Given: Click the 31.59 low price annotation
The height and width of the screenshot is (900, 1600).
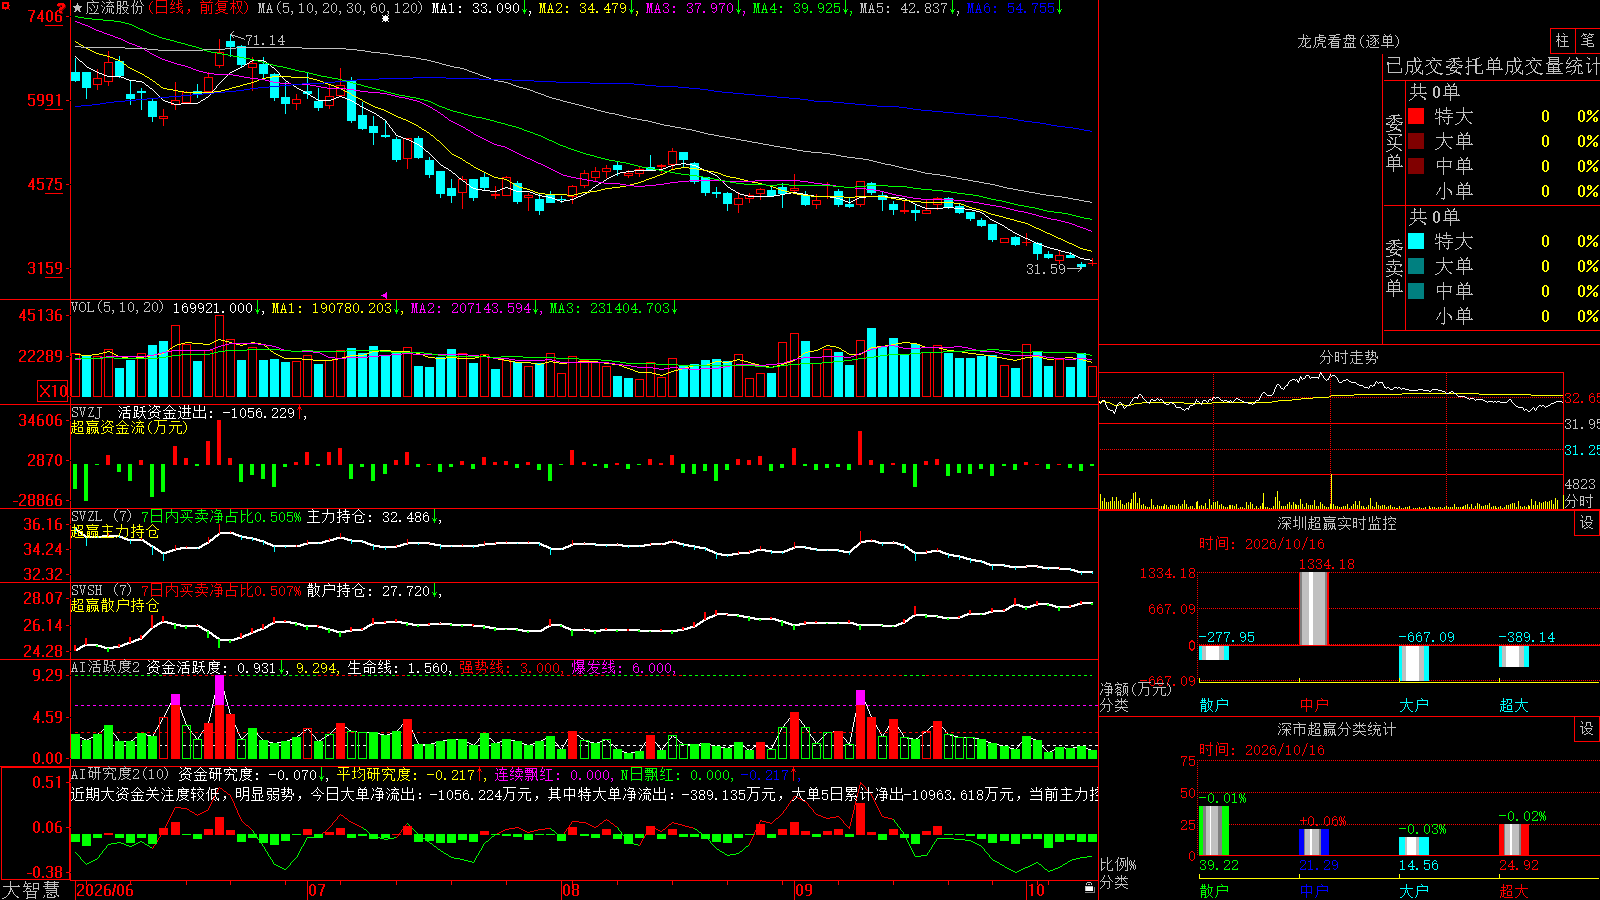Looking at the screenshot, I should click(1046, 269).
